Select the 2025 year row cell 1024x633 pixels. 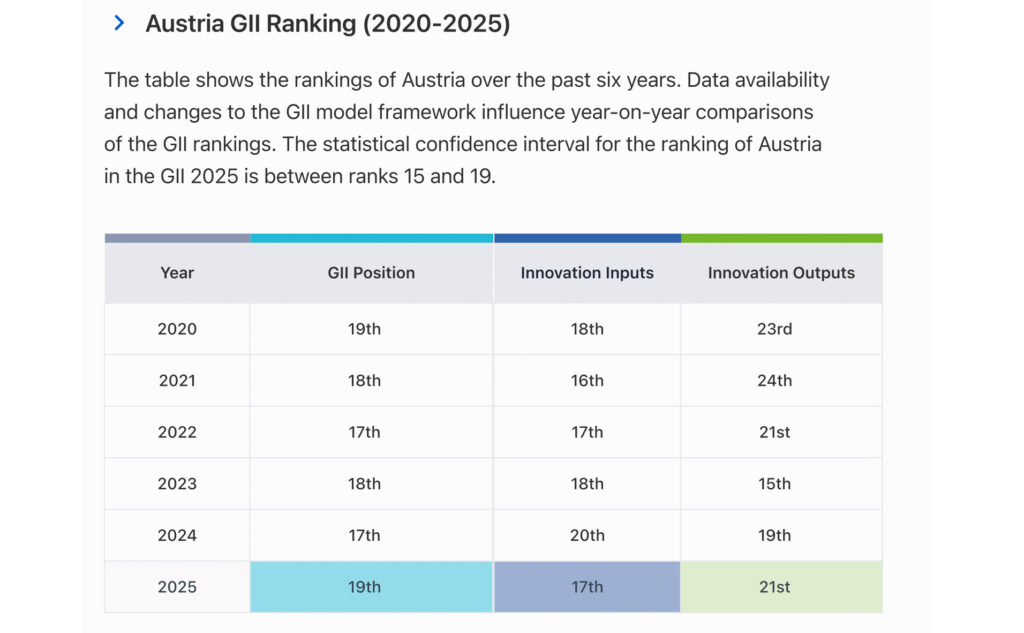pos(177,587)
